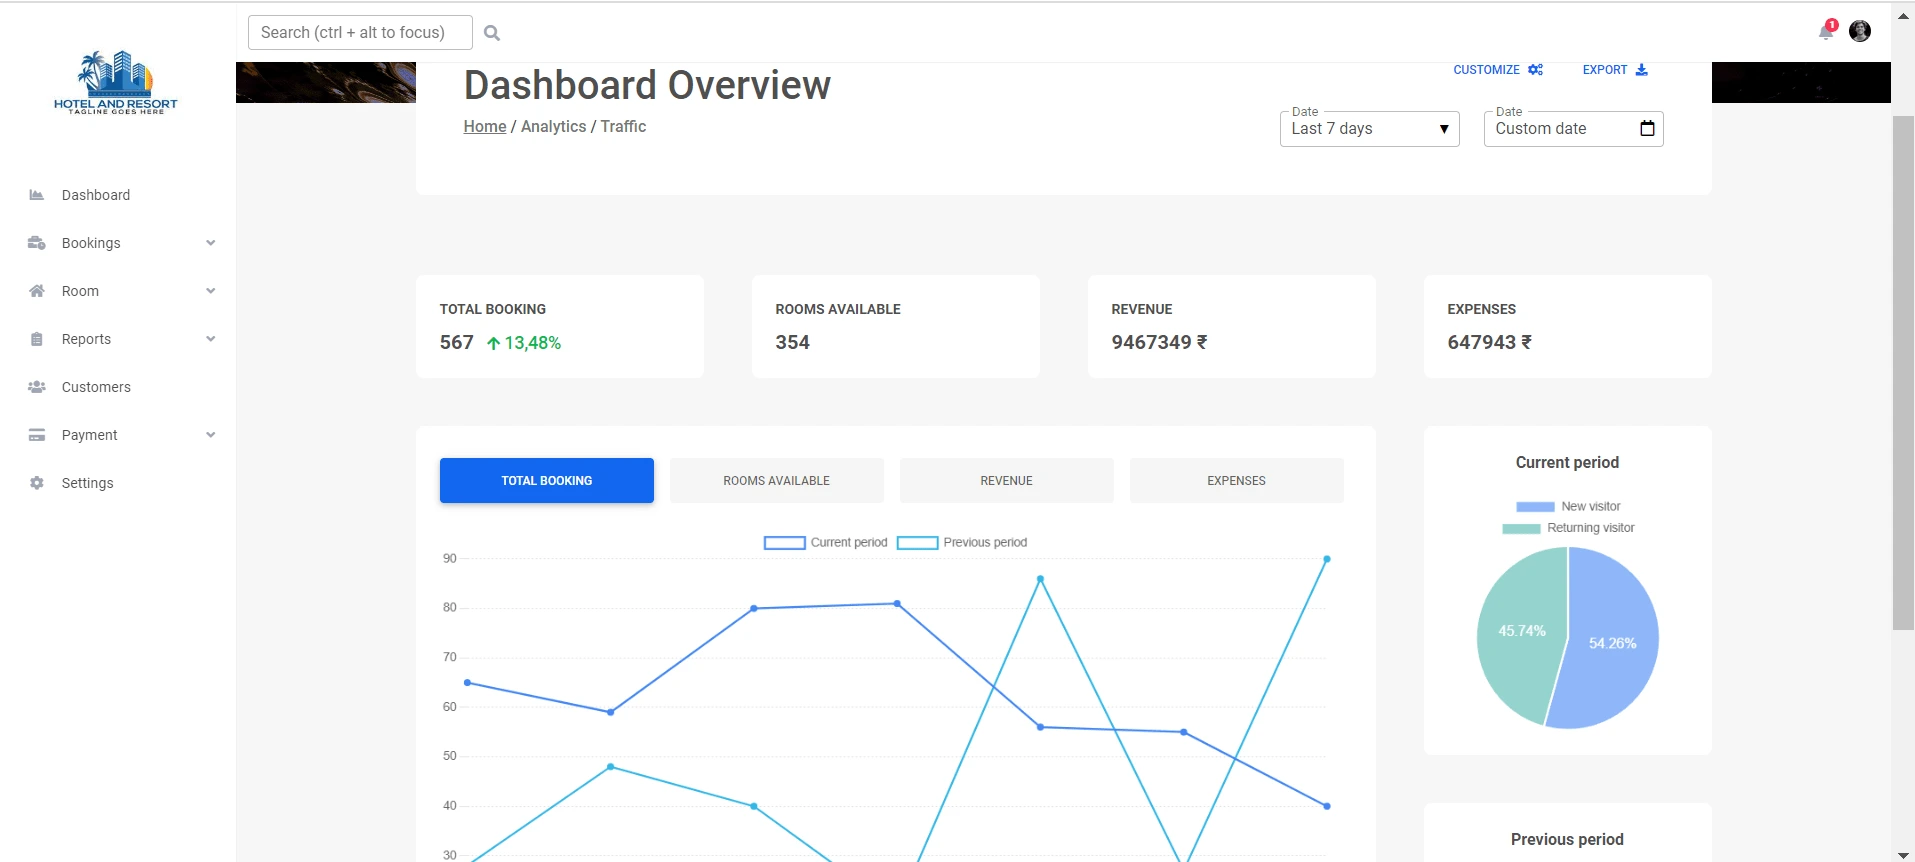Expand the Room menu chevron
This screenshot has width=1915, height=862.
(x=210, y=291)
